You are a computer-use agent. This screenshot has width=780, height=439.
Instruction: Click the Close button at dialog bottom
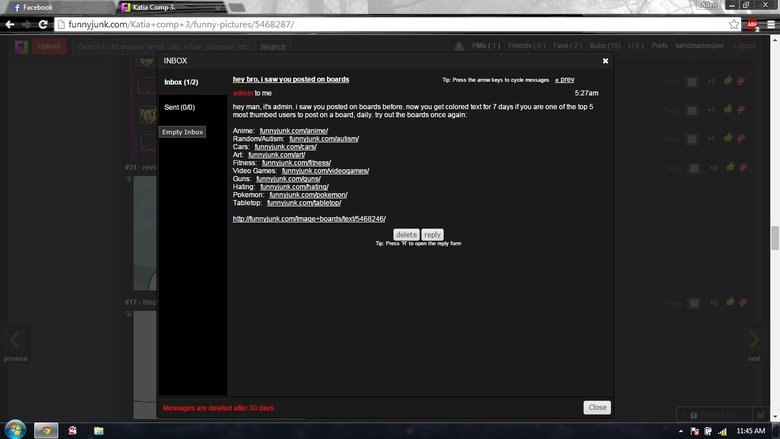(597, 407)
